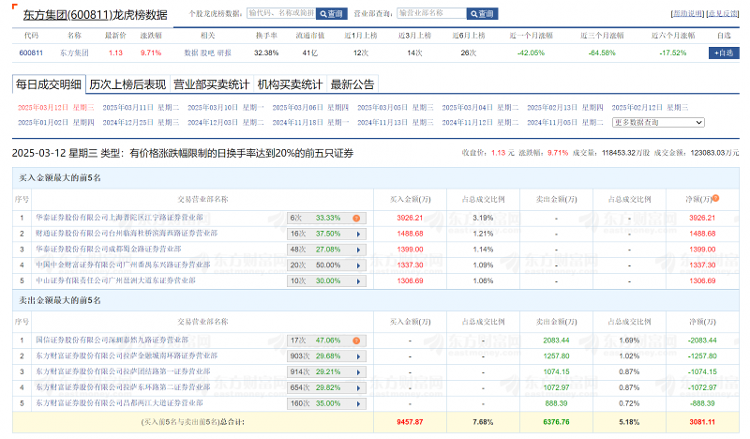Image resolution: width=750 pixels, height=439 pixels.
Task: Switch to 历次上榜后表现 tab
Action: coord(127,84)
